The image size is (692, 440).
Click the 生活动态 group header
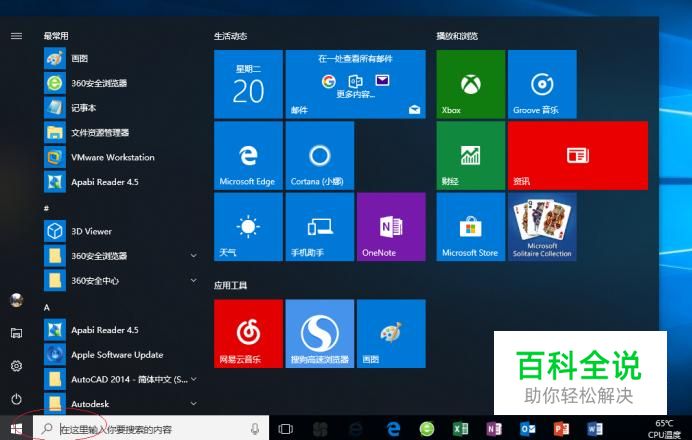(x=230, y=36)
